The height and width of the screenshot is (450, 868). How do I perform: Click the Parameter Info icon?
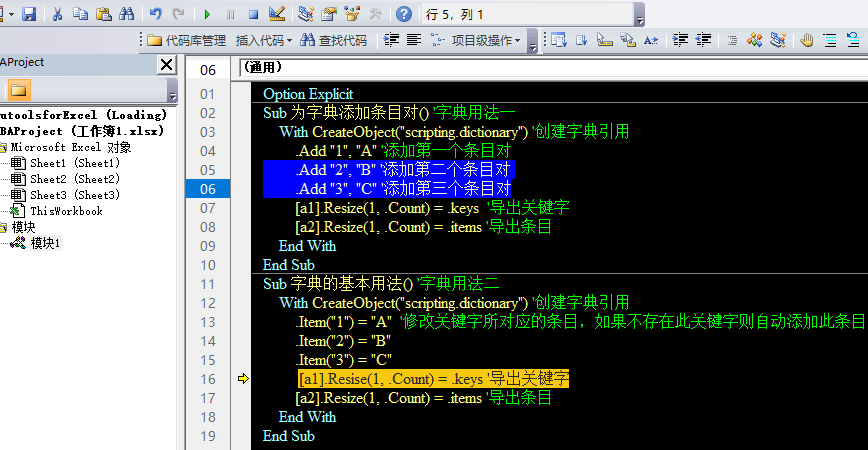point(628,40)
